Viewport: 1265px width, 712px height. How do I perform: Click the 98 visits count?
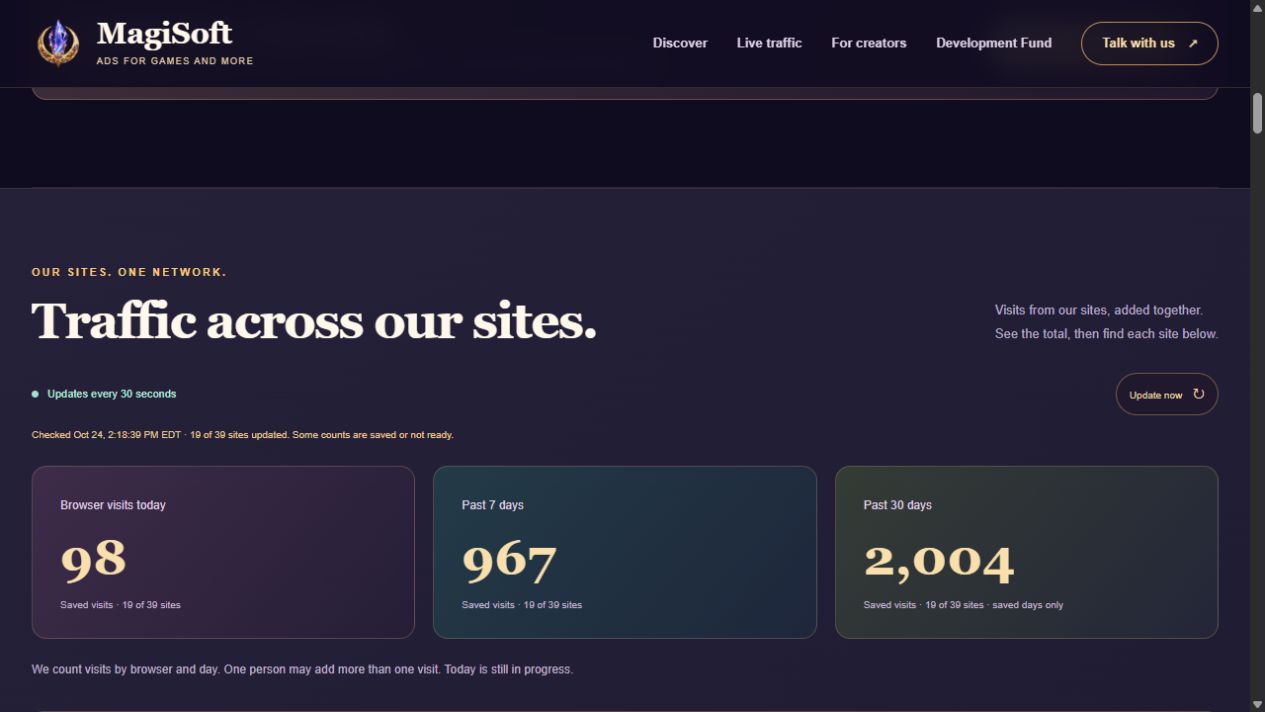93,560
